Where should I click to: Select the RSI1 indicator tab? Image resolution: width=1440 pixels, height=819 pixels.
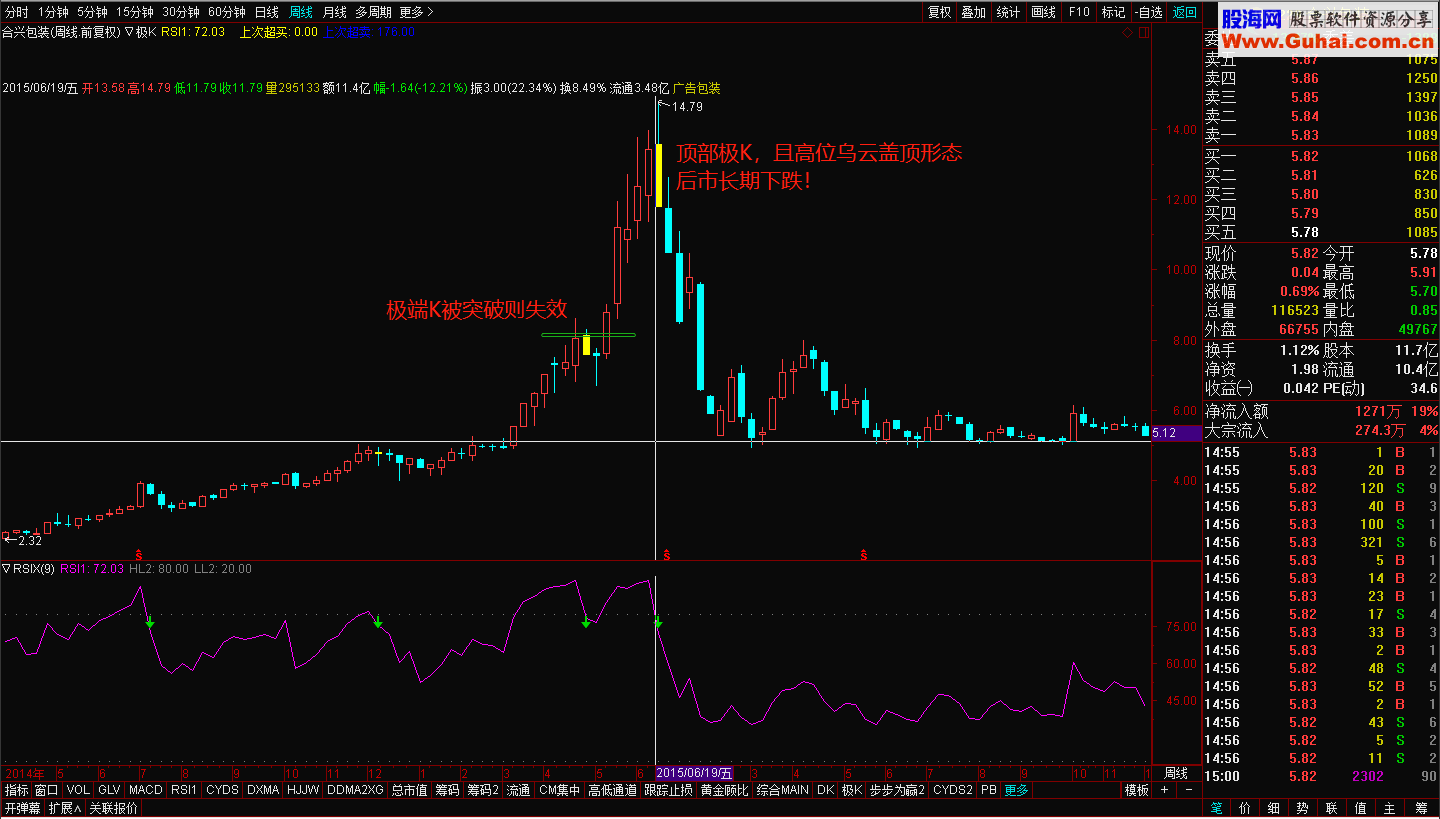183,790
